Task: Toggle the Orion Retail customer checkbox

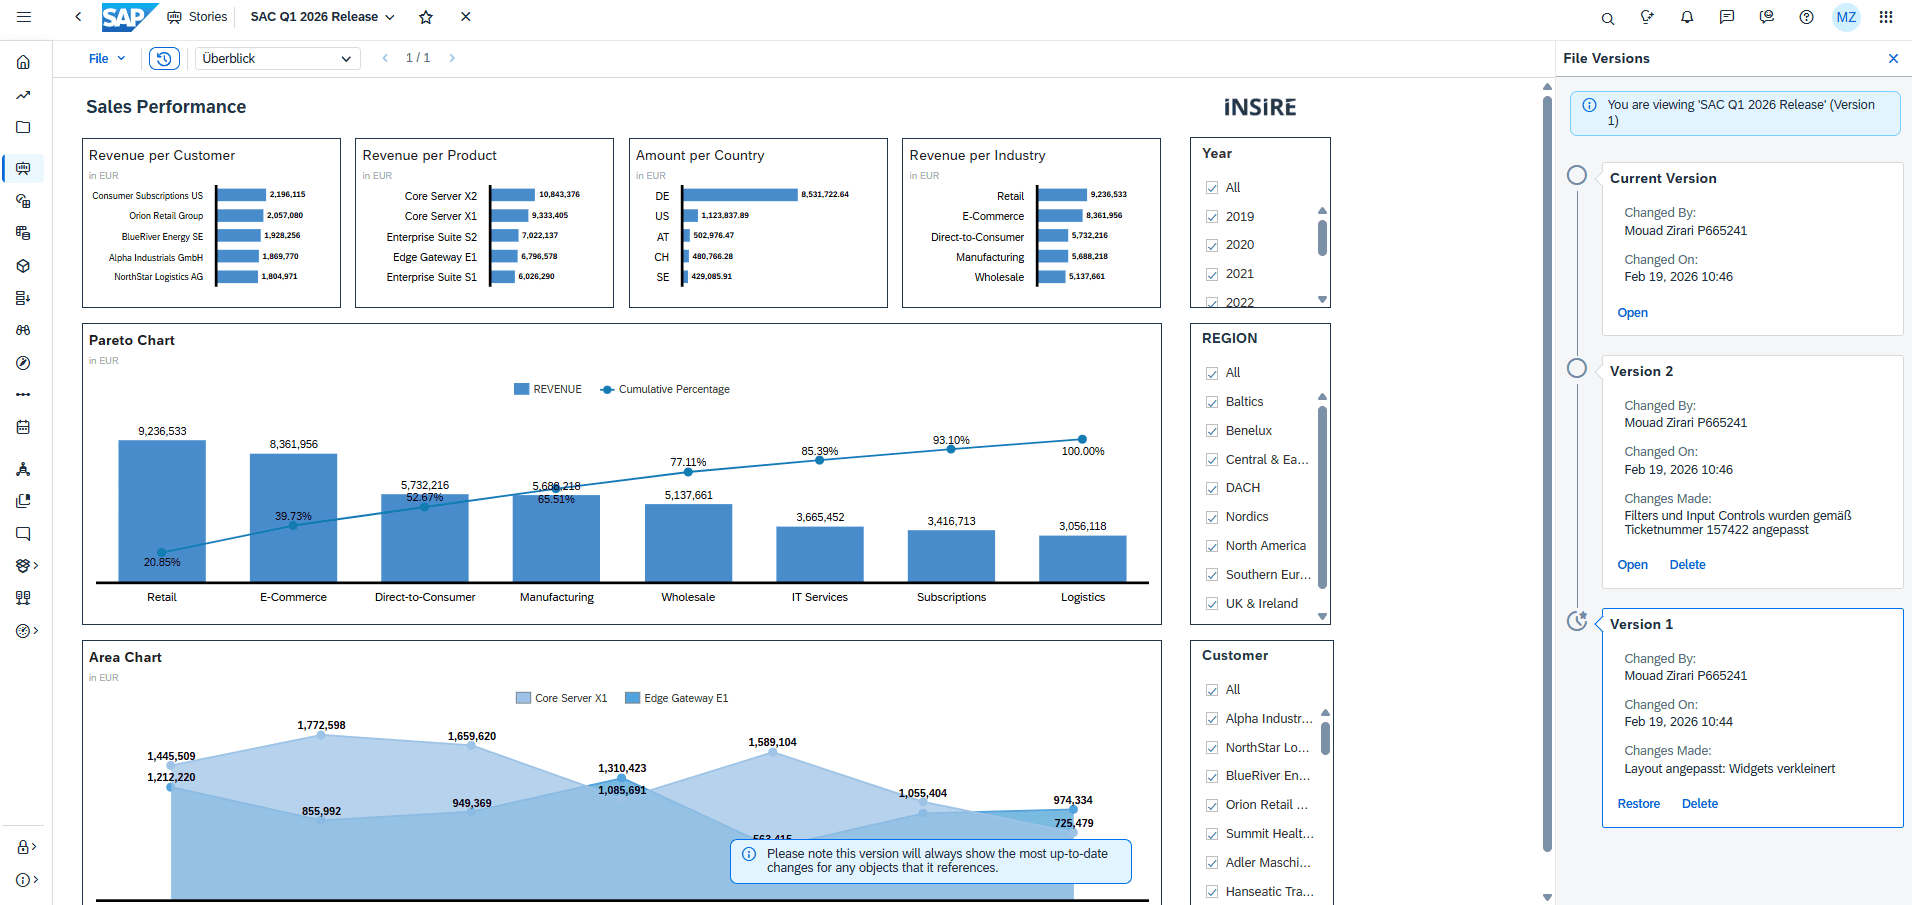Action: coord(1212,805)
